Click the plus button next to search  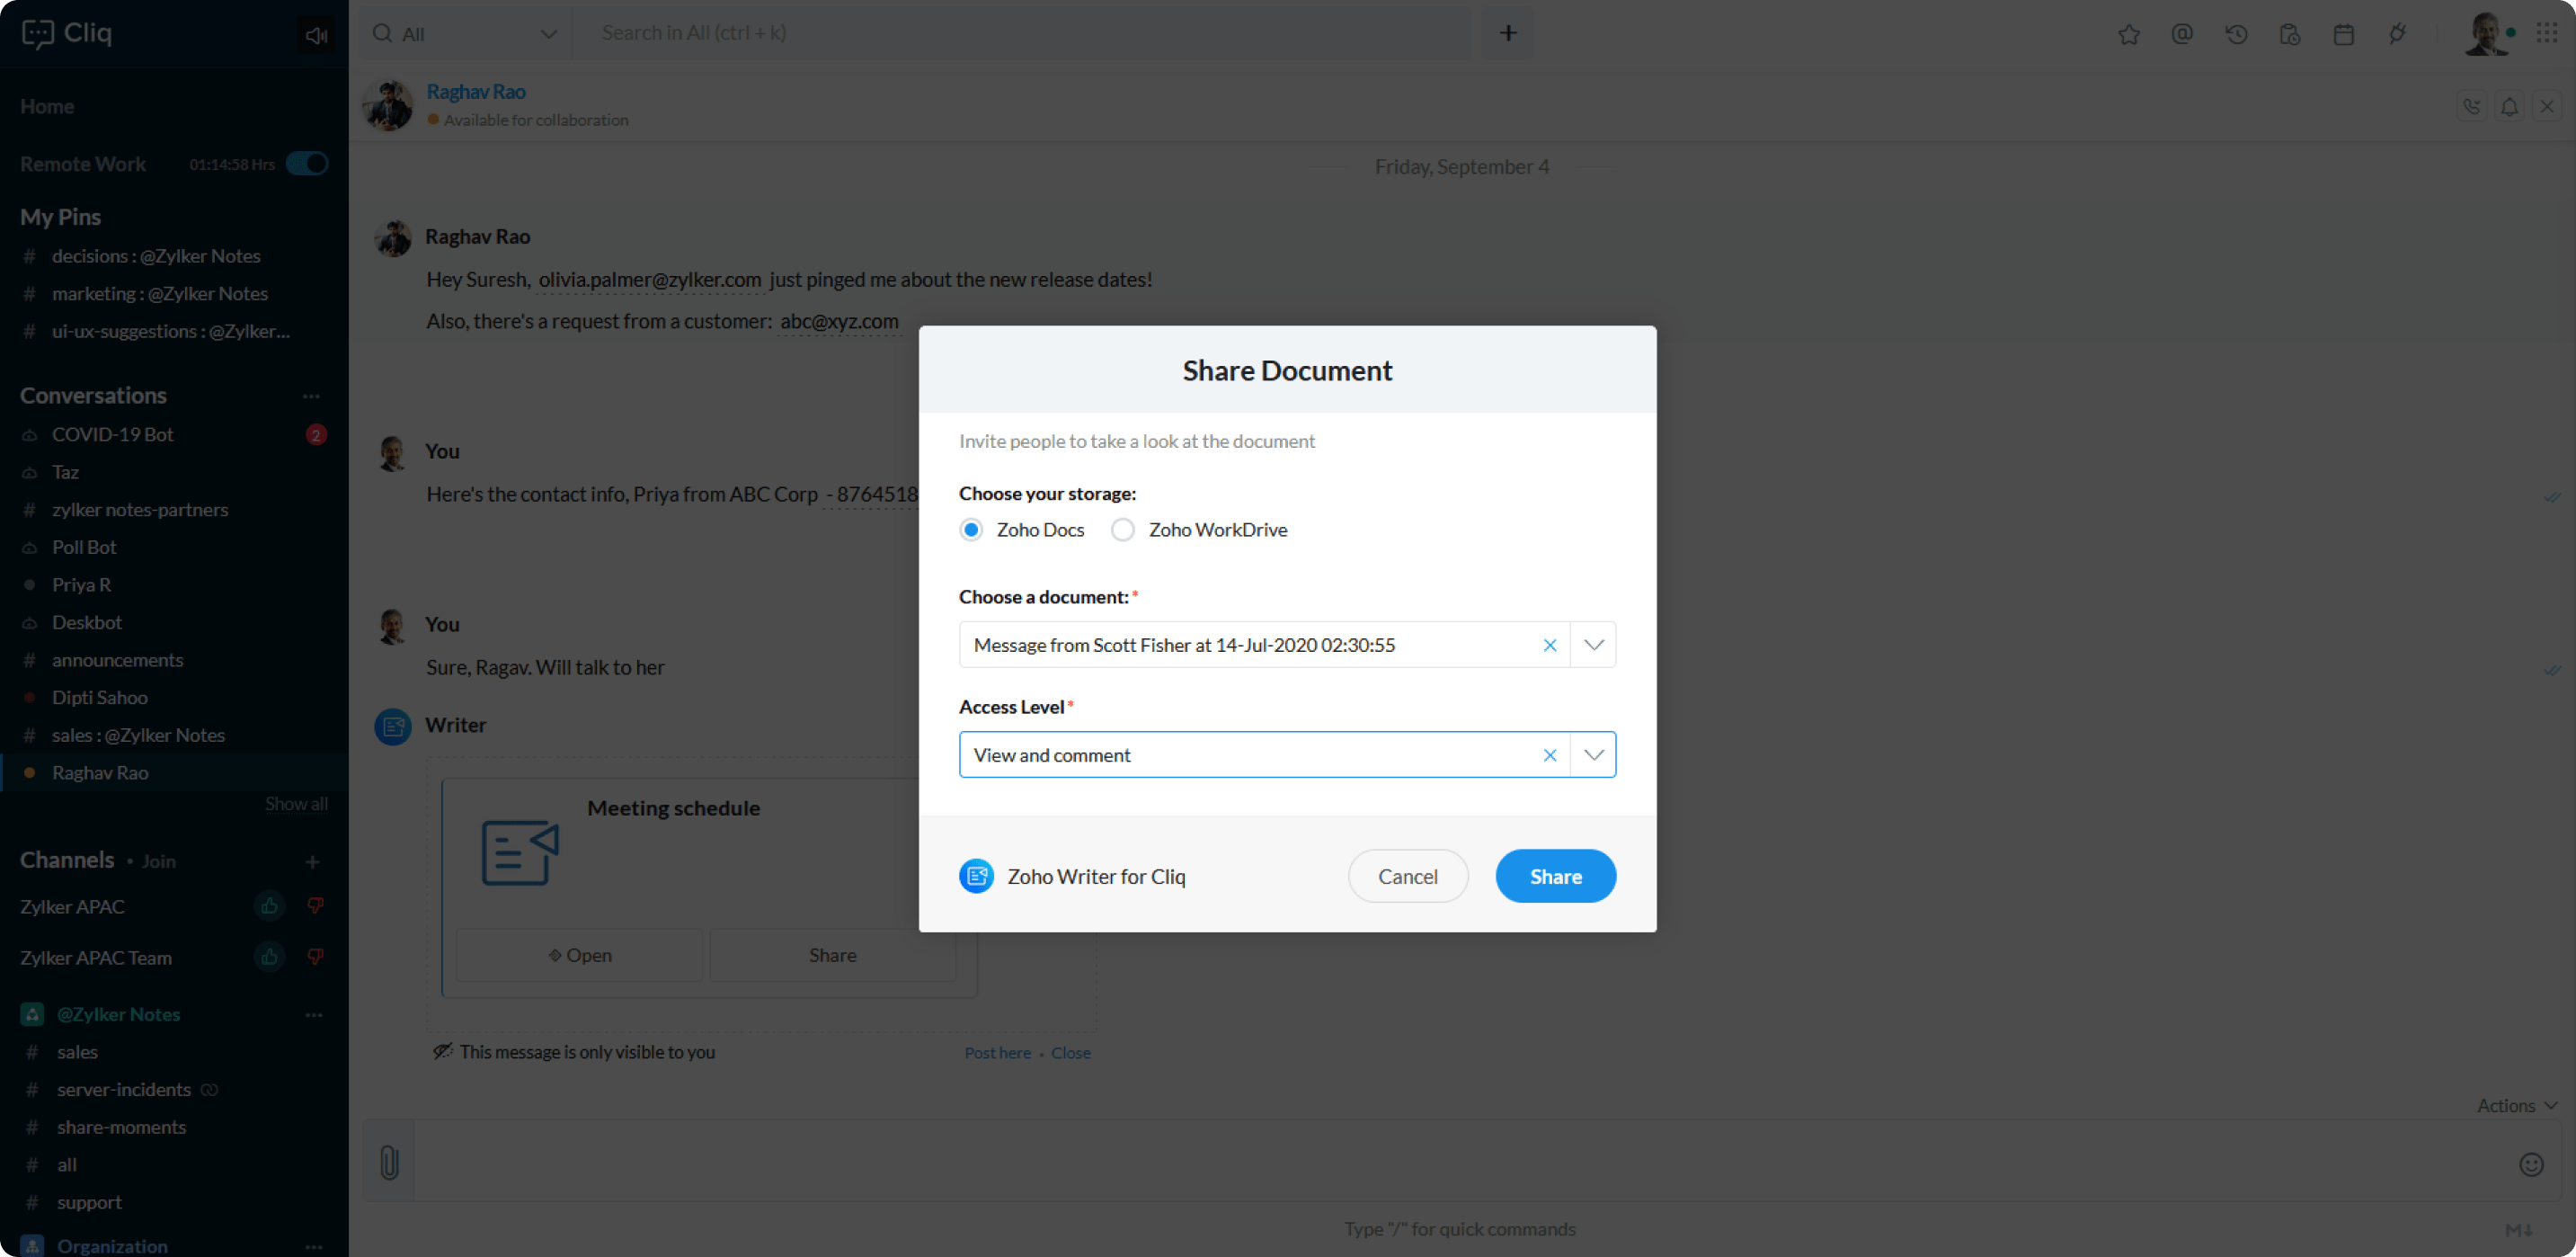[1508, 33]
